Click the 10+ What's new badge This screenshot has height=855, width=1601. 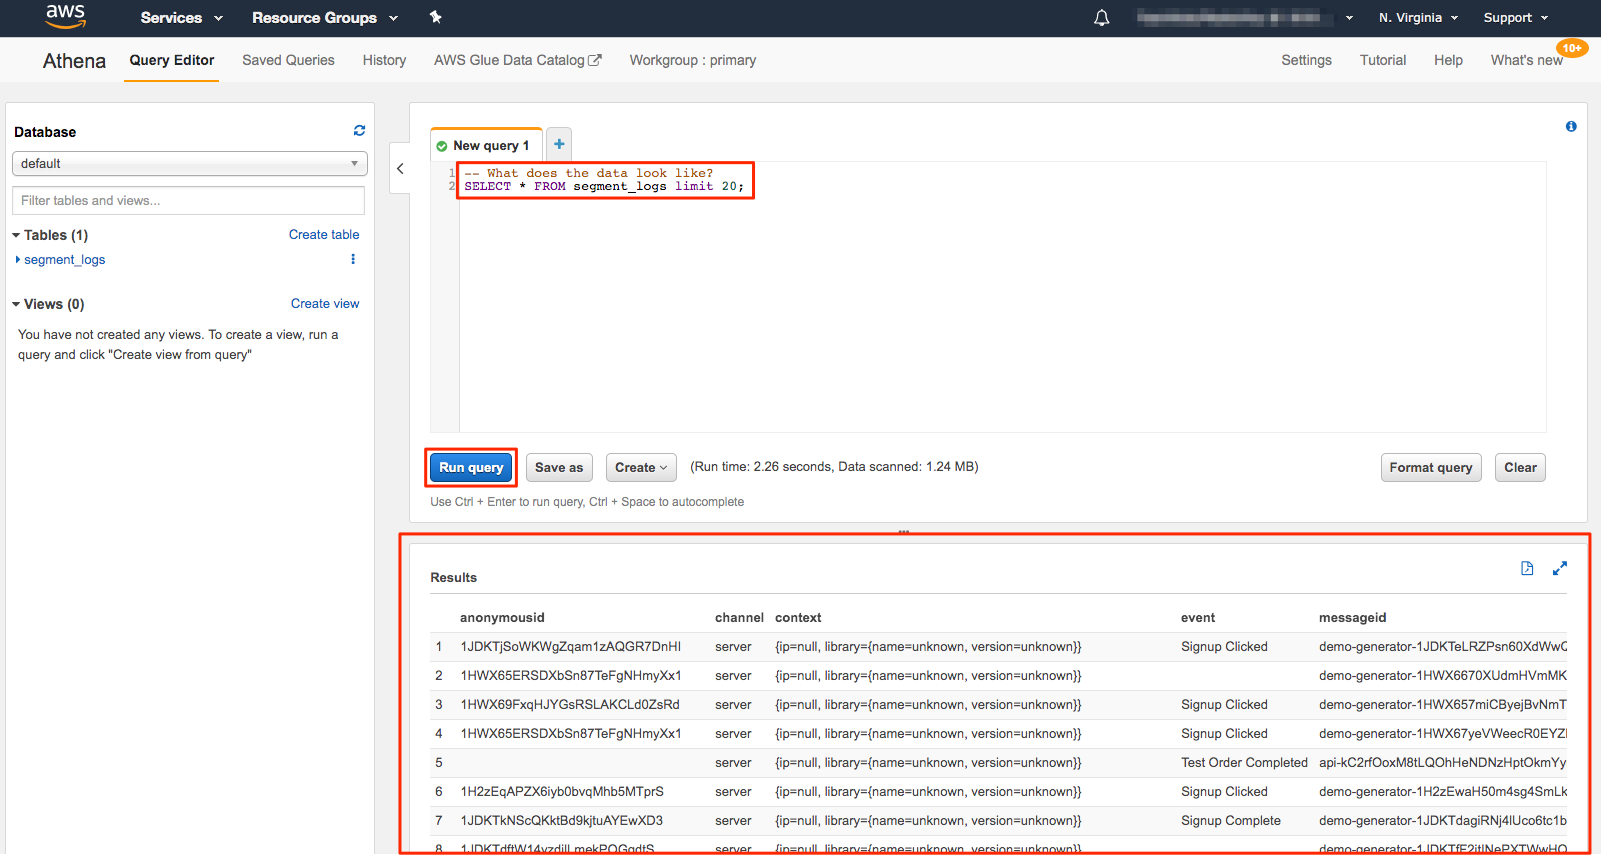(x=1572, y=48)
